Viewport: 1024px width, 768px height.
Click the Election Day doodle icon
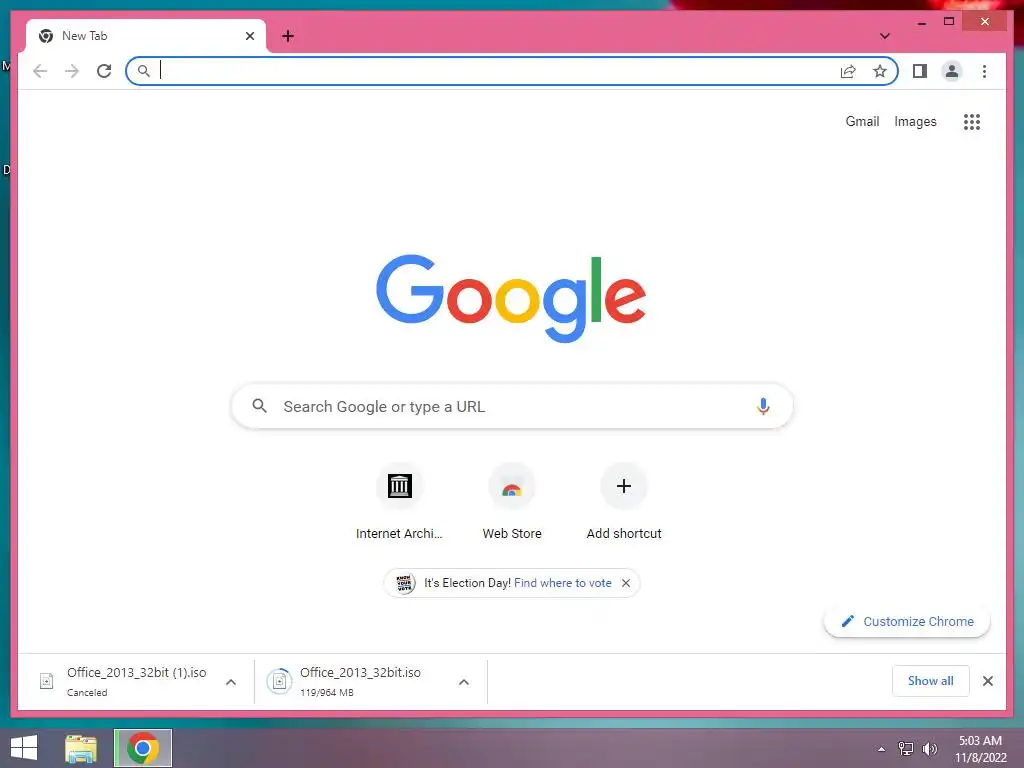pyautogui.click(x=404, y=583)
